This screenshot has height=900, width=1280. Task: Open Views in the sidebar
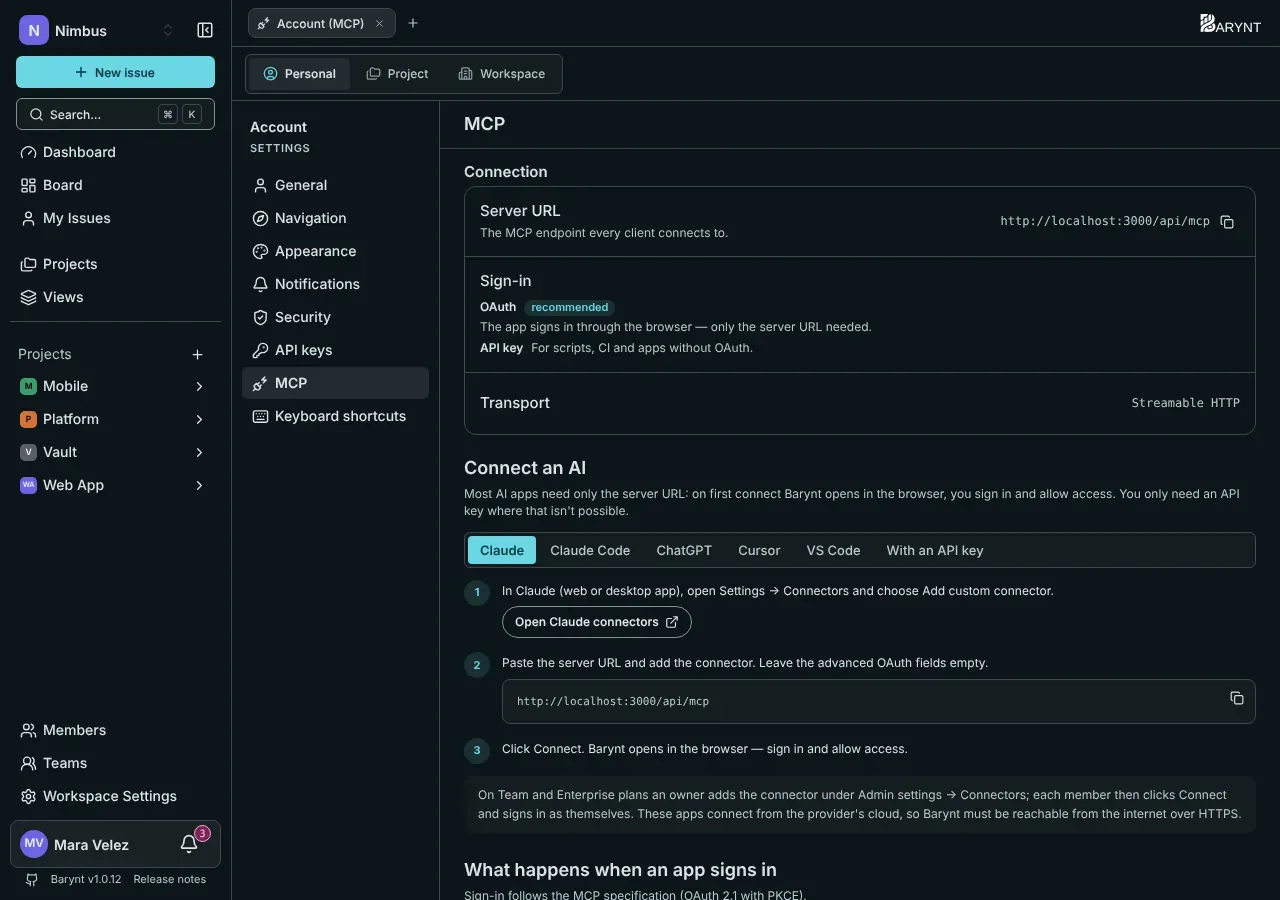115,297
